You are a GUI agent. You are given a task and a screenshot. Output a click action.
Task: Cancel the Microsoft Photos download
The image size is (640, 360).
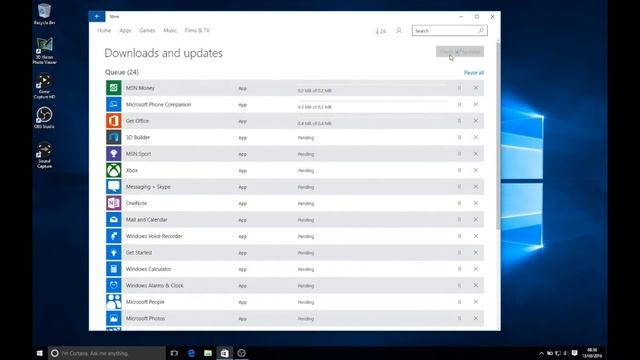476,318
